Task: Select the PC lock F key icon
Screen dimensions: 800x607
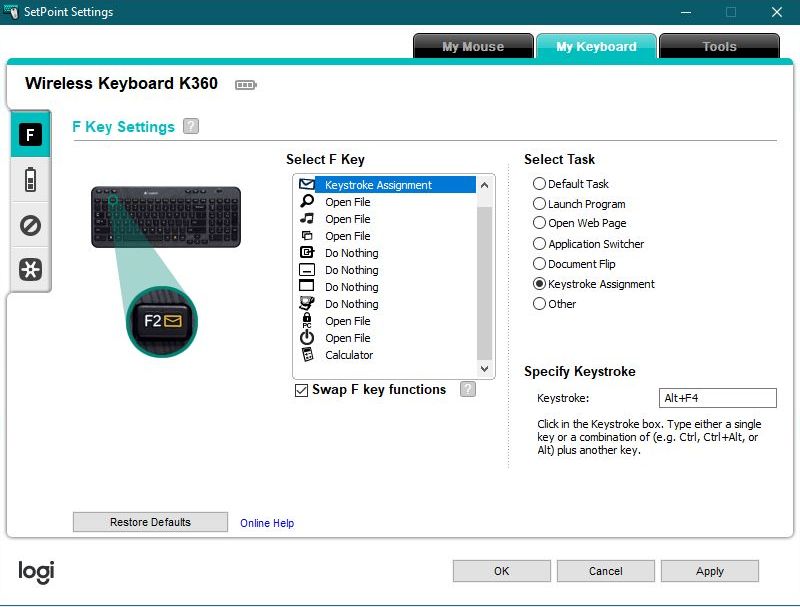Action: [x=307, y=320]
